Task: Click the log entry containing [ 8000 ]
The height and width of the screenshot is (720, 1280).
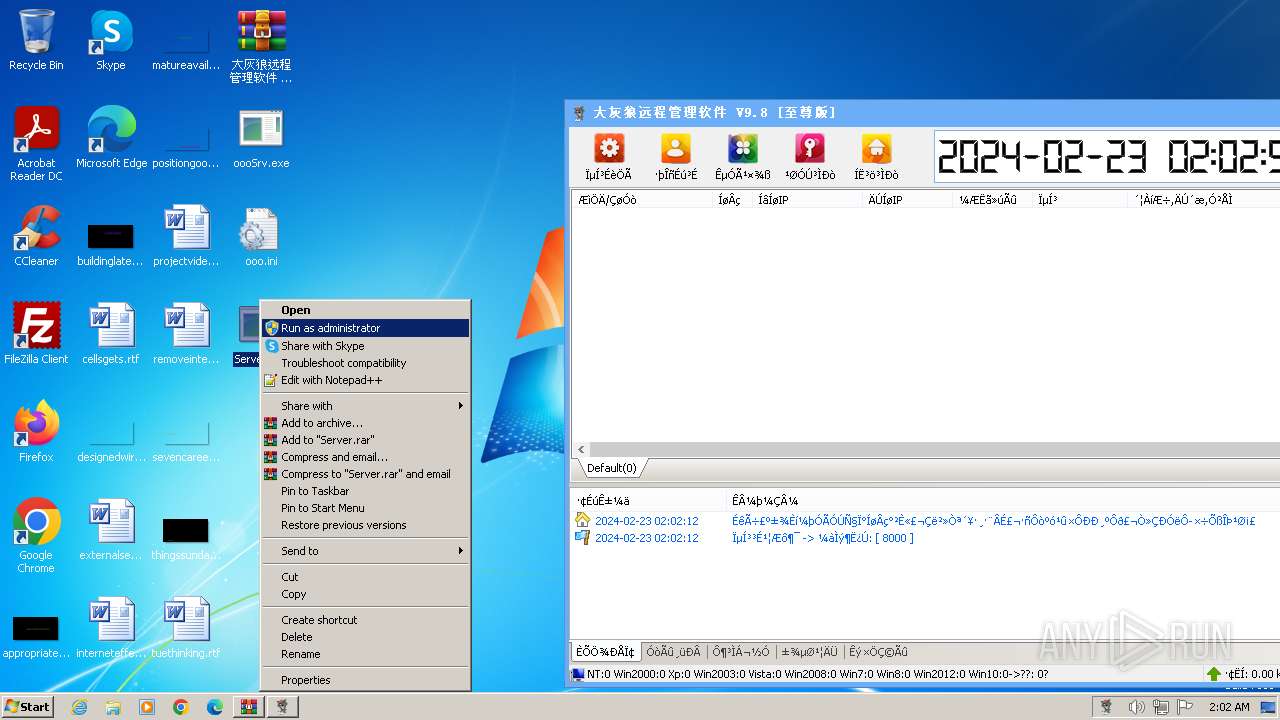Action: tap(822, 538)
